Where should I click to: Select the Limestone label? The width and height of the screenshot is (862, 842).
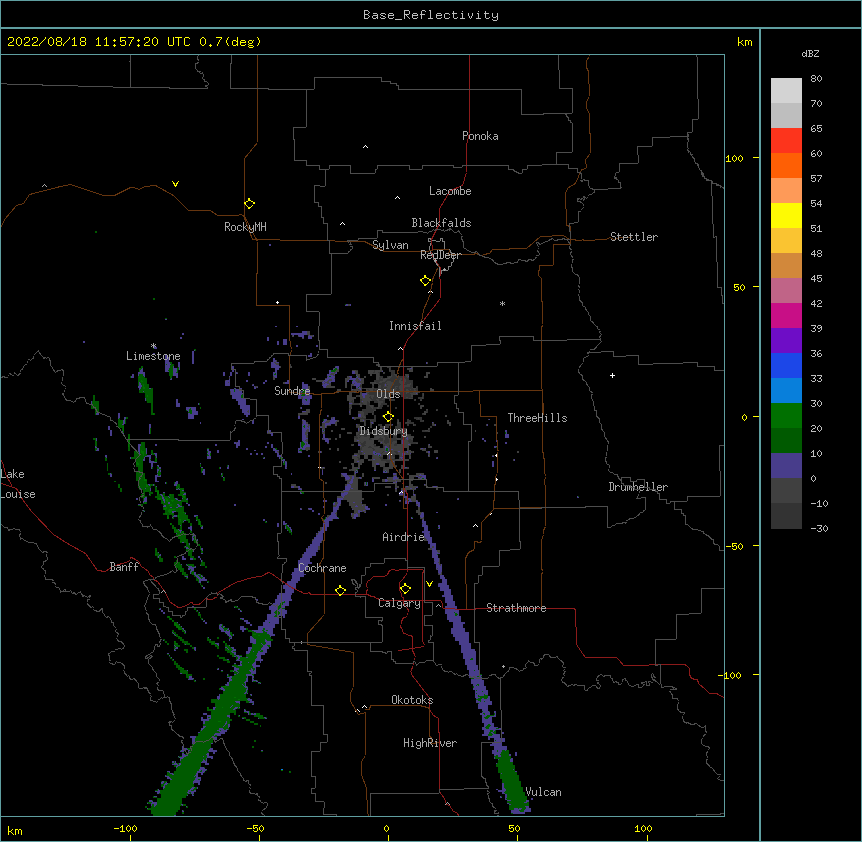(153, 356)
